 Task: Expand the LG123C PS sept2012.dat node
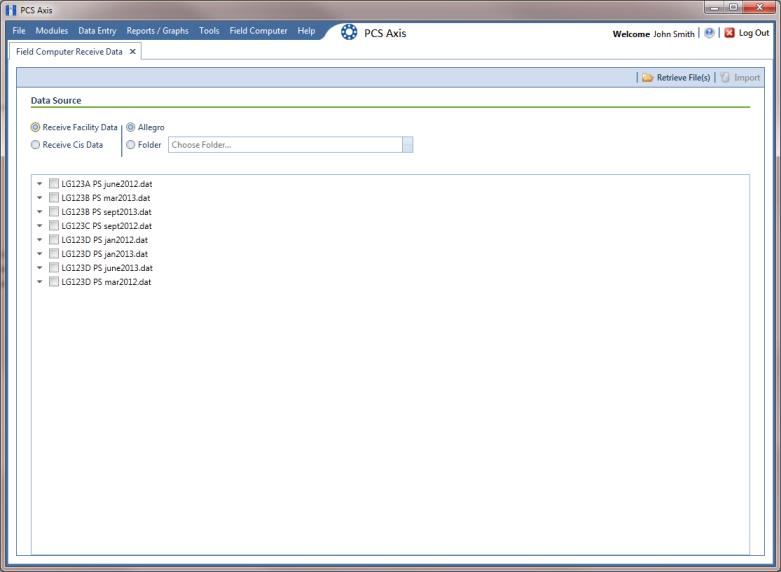click(39, 226)
